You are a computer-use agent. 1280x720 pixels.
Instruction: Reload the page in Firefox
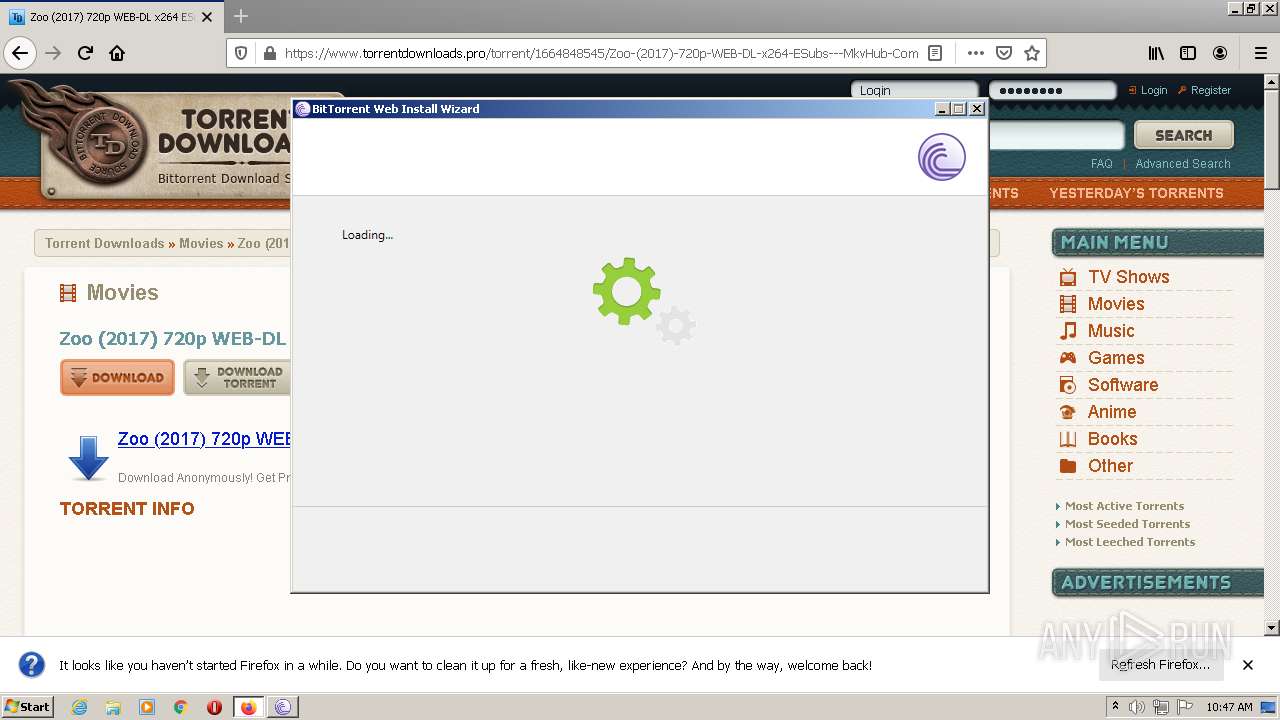tap(86, 53)
